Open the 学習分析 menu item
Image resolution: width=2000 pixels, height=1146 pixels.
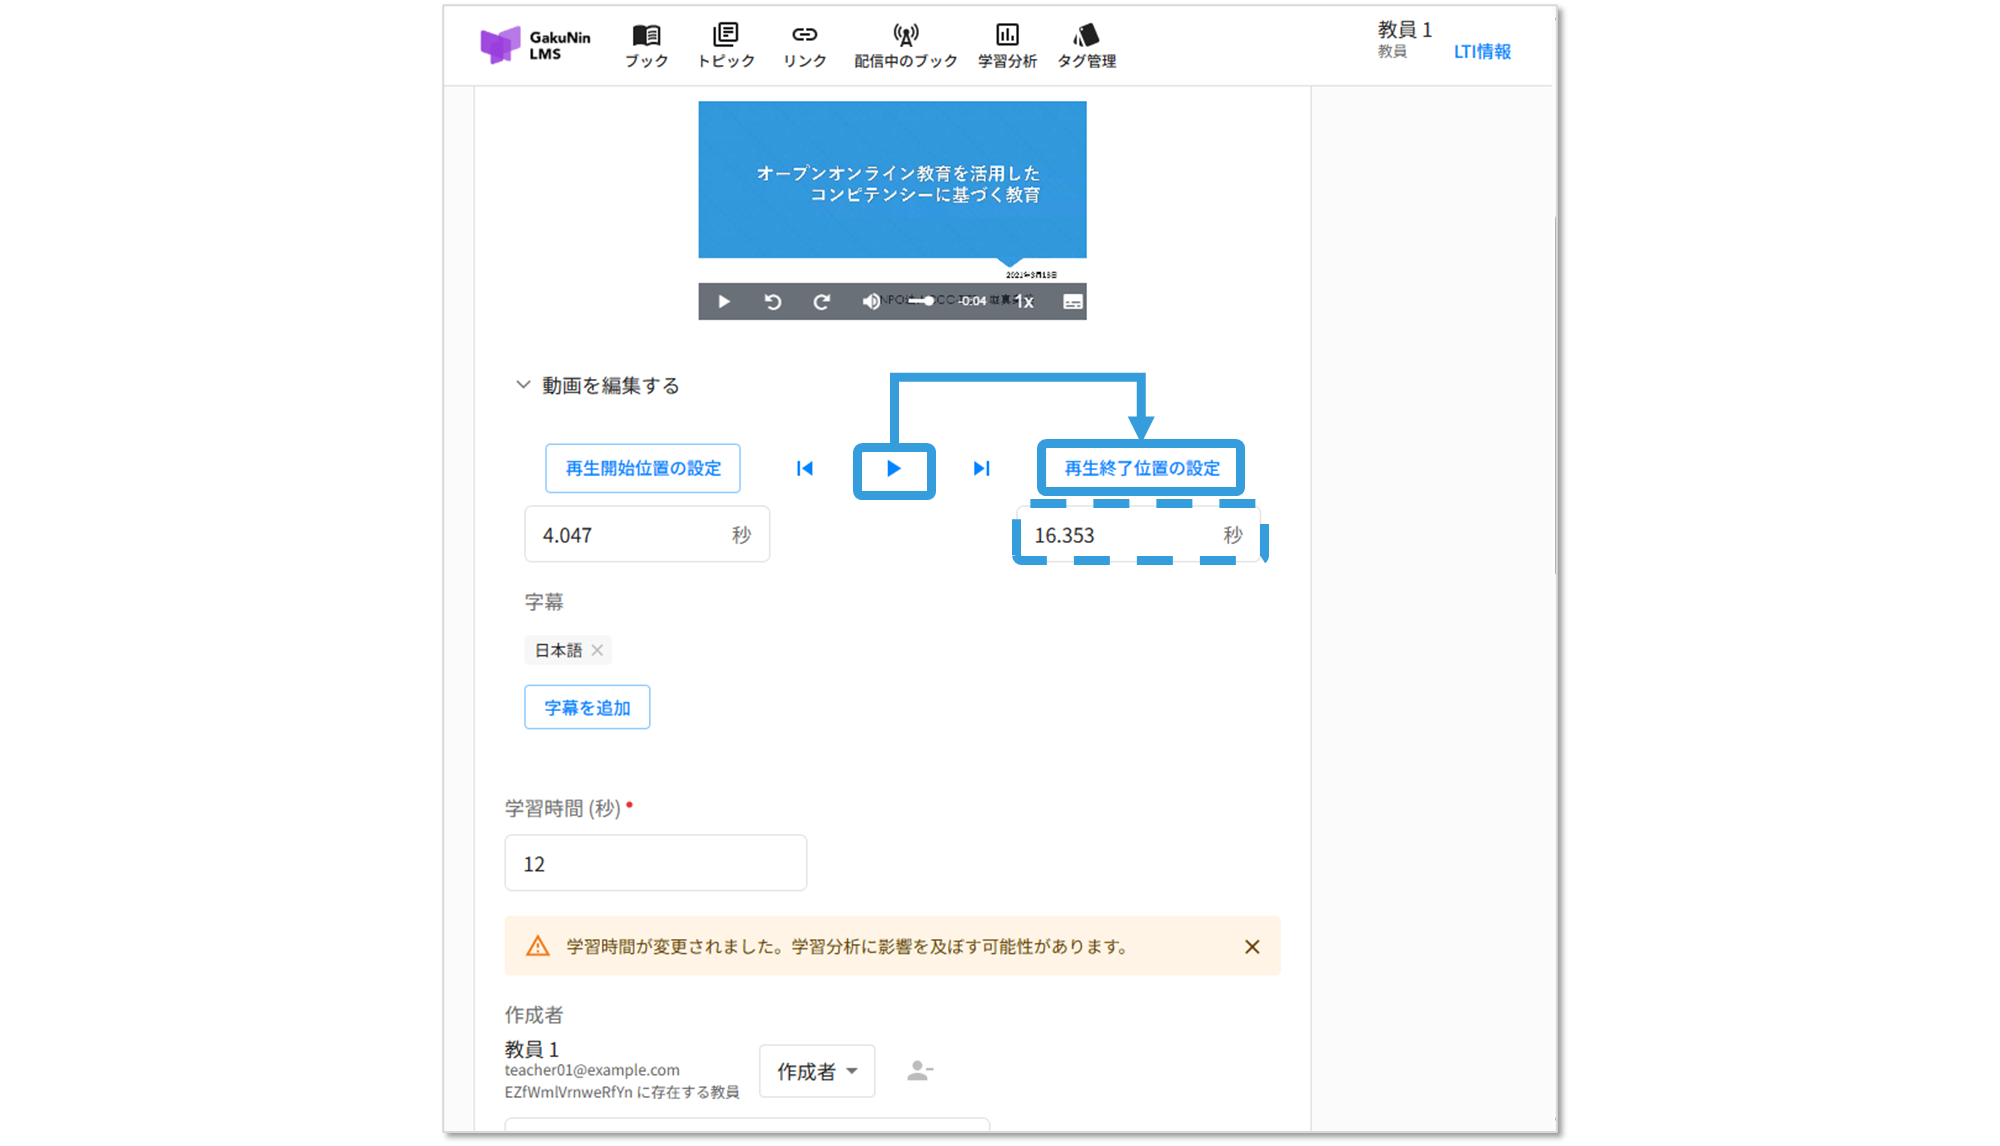(x=1007, y=46)
